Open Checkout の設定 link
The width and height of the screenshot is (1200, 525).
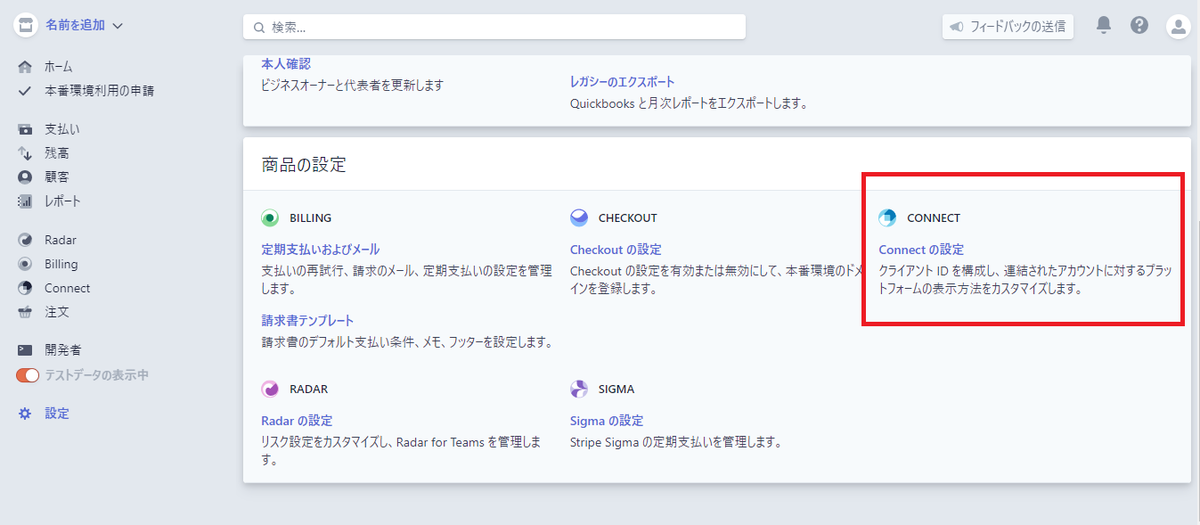click(x=615, y=249)
